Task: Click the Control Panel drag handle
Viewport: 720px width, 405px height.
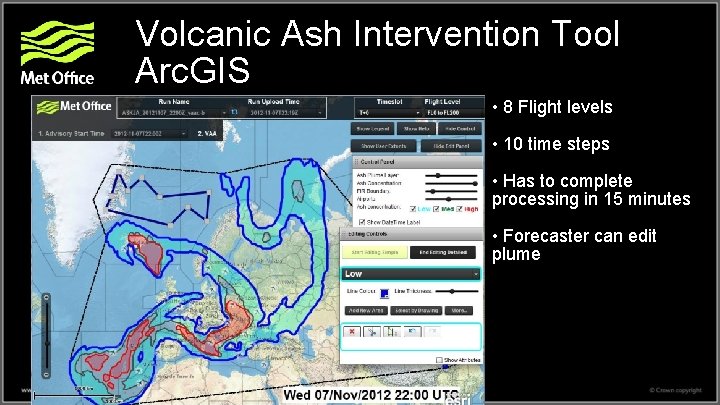Action: (356, 162)
